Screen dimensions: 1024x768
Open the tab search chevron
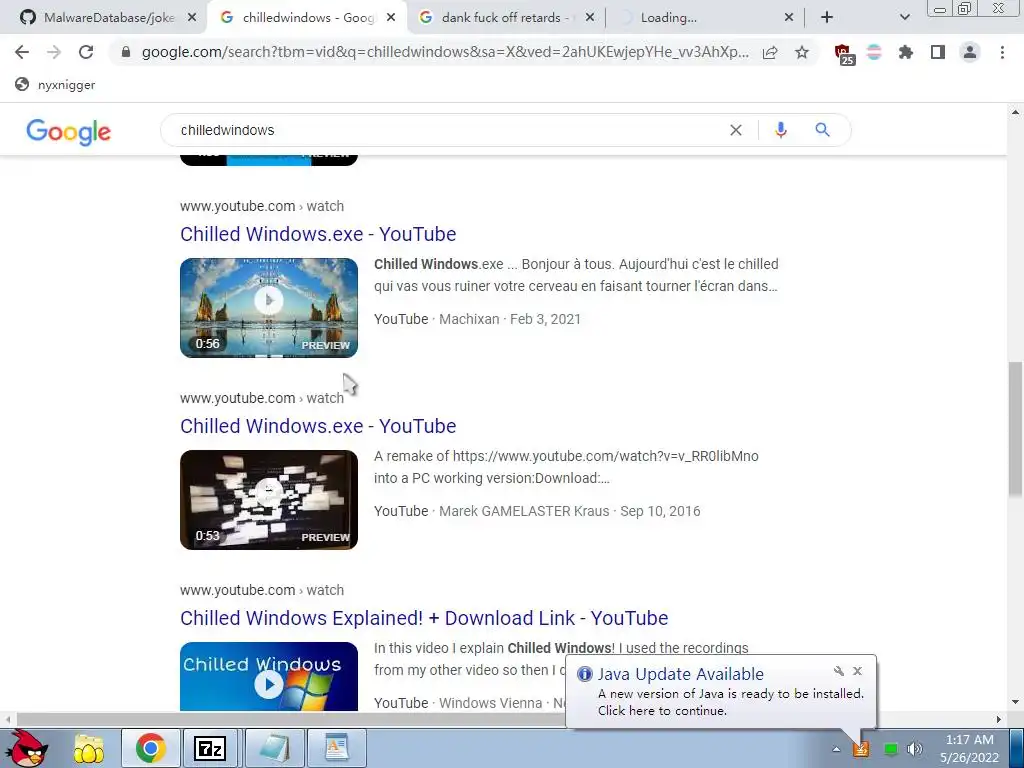click(904, 18)
